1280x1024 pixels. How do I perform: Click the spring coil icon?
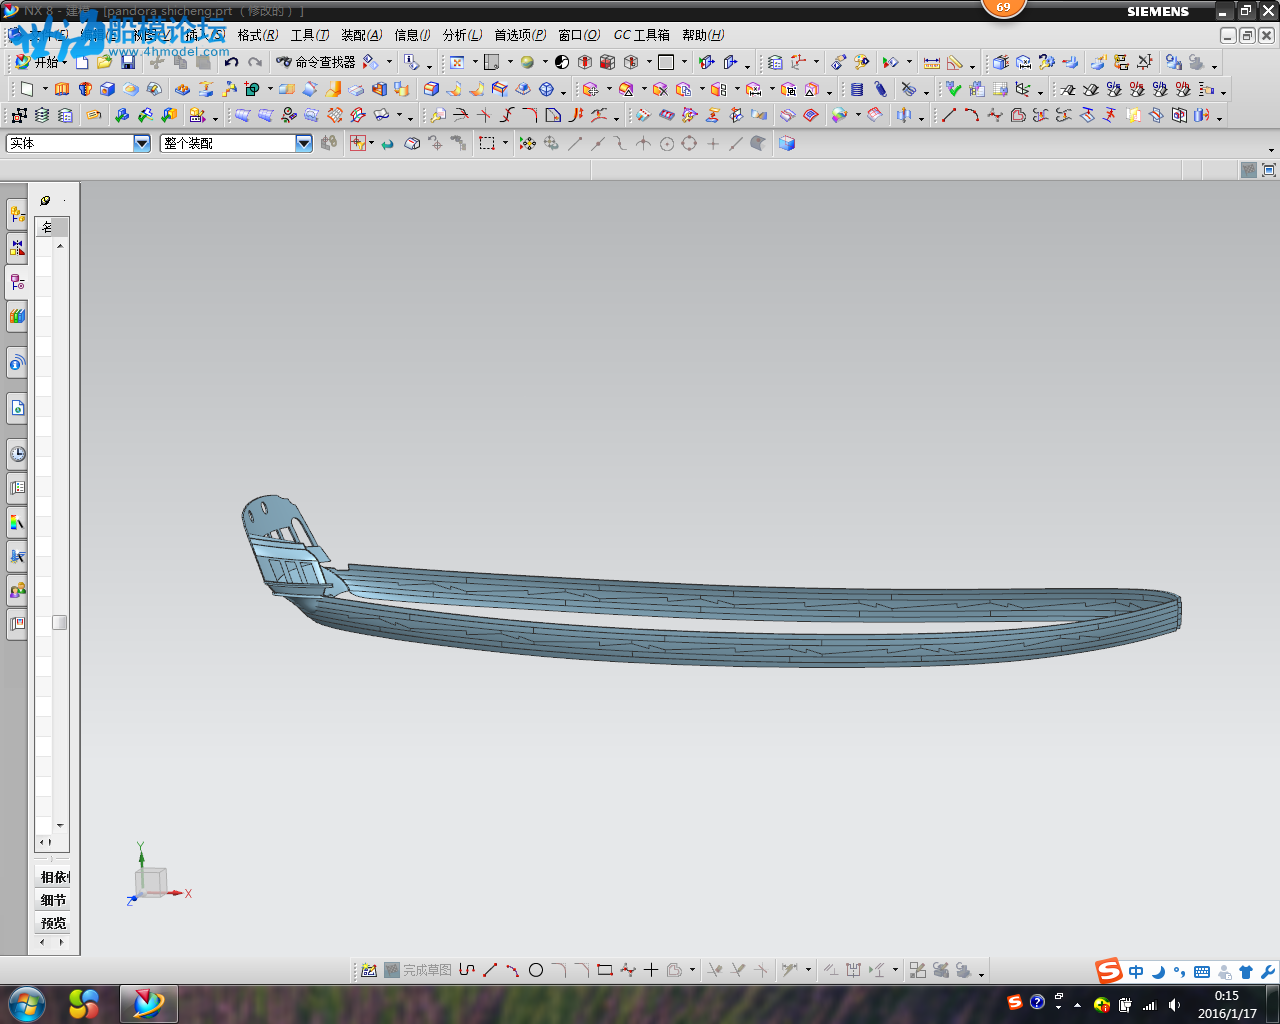tap(857, 89)
